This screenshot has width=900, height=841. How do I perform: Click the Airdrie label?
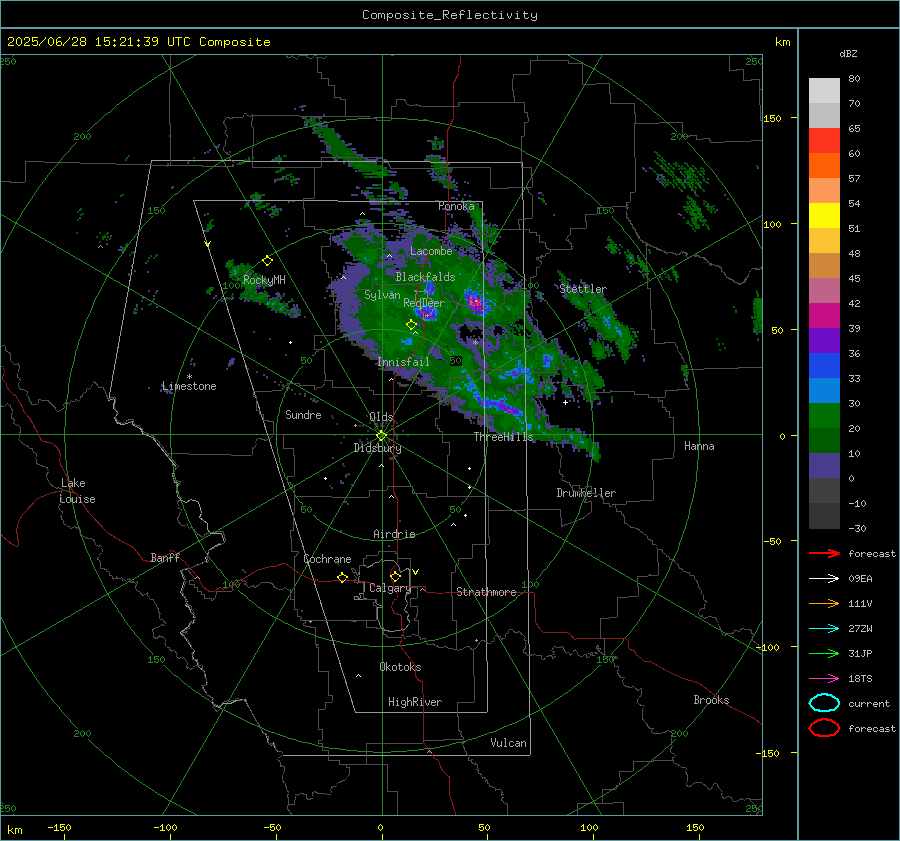[x=394, y=534]
